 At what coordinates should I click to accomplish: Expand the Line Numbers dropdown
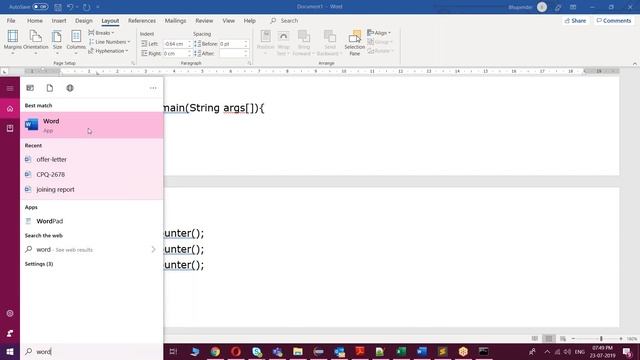(x=109, y=42)
